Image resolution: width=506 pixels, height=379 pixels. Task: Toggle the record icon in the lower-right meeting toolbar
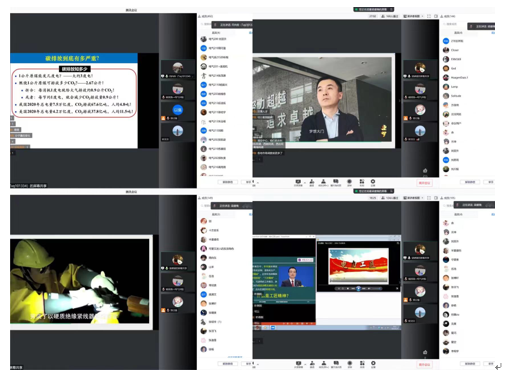350,363
